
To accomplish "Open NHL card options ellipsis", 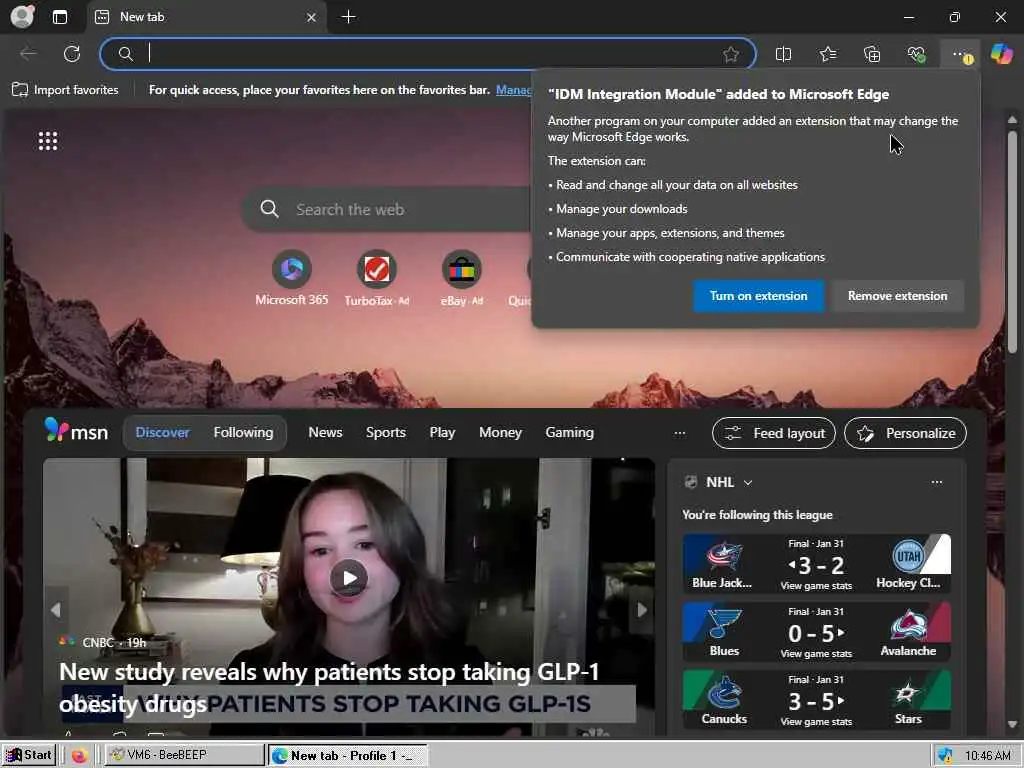I will click(936, 482).
